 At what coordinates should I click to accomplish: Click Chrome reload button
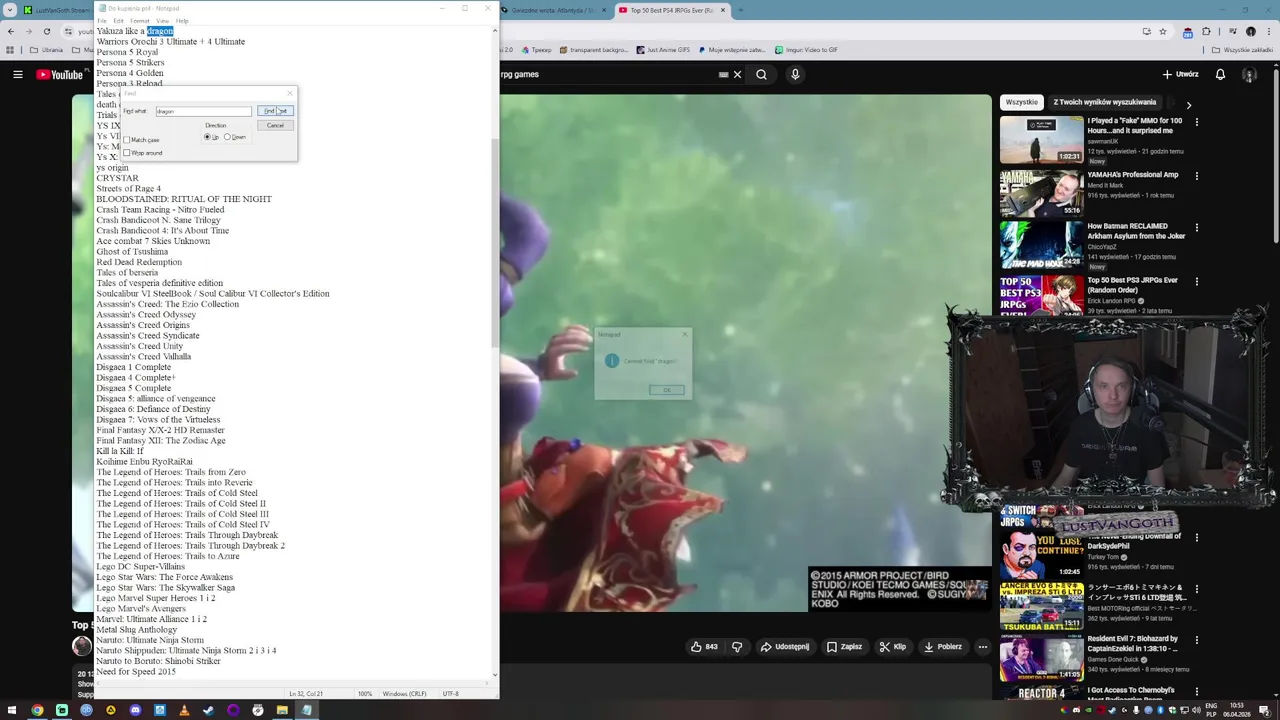[46, 31]
